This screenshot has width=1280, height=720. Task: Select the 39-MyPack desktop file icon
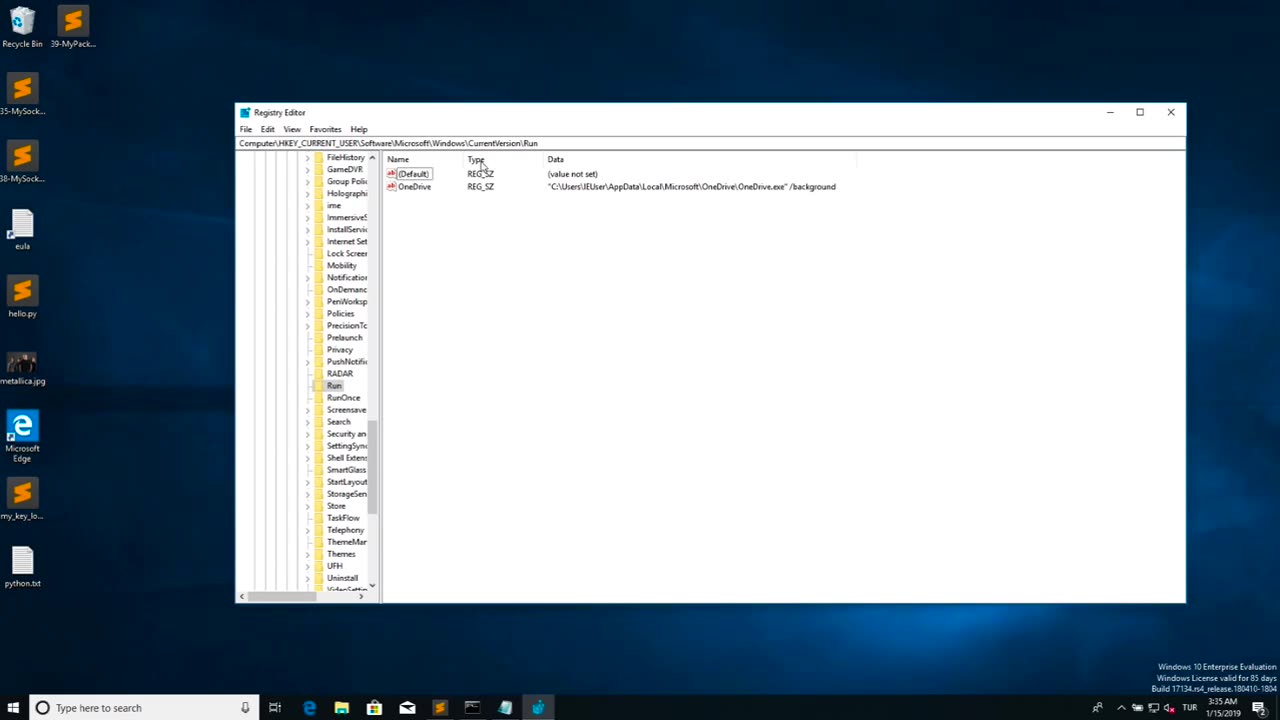pyautogui.click(x=73, y=27)
